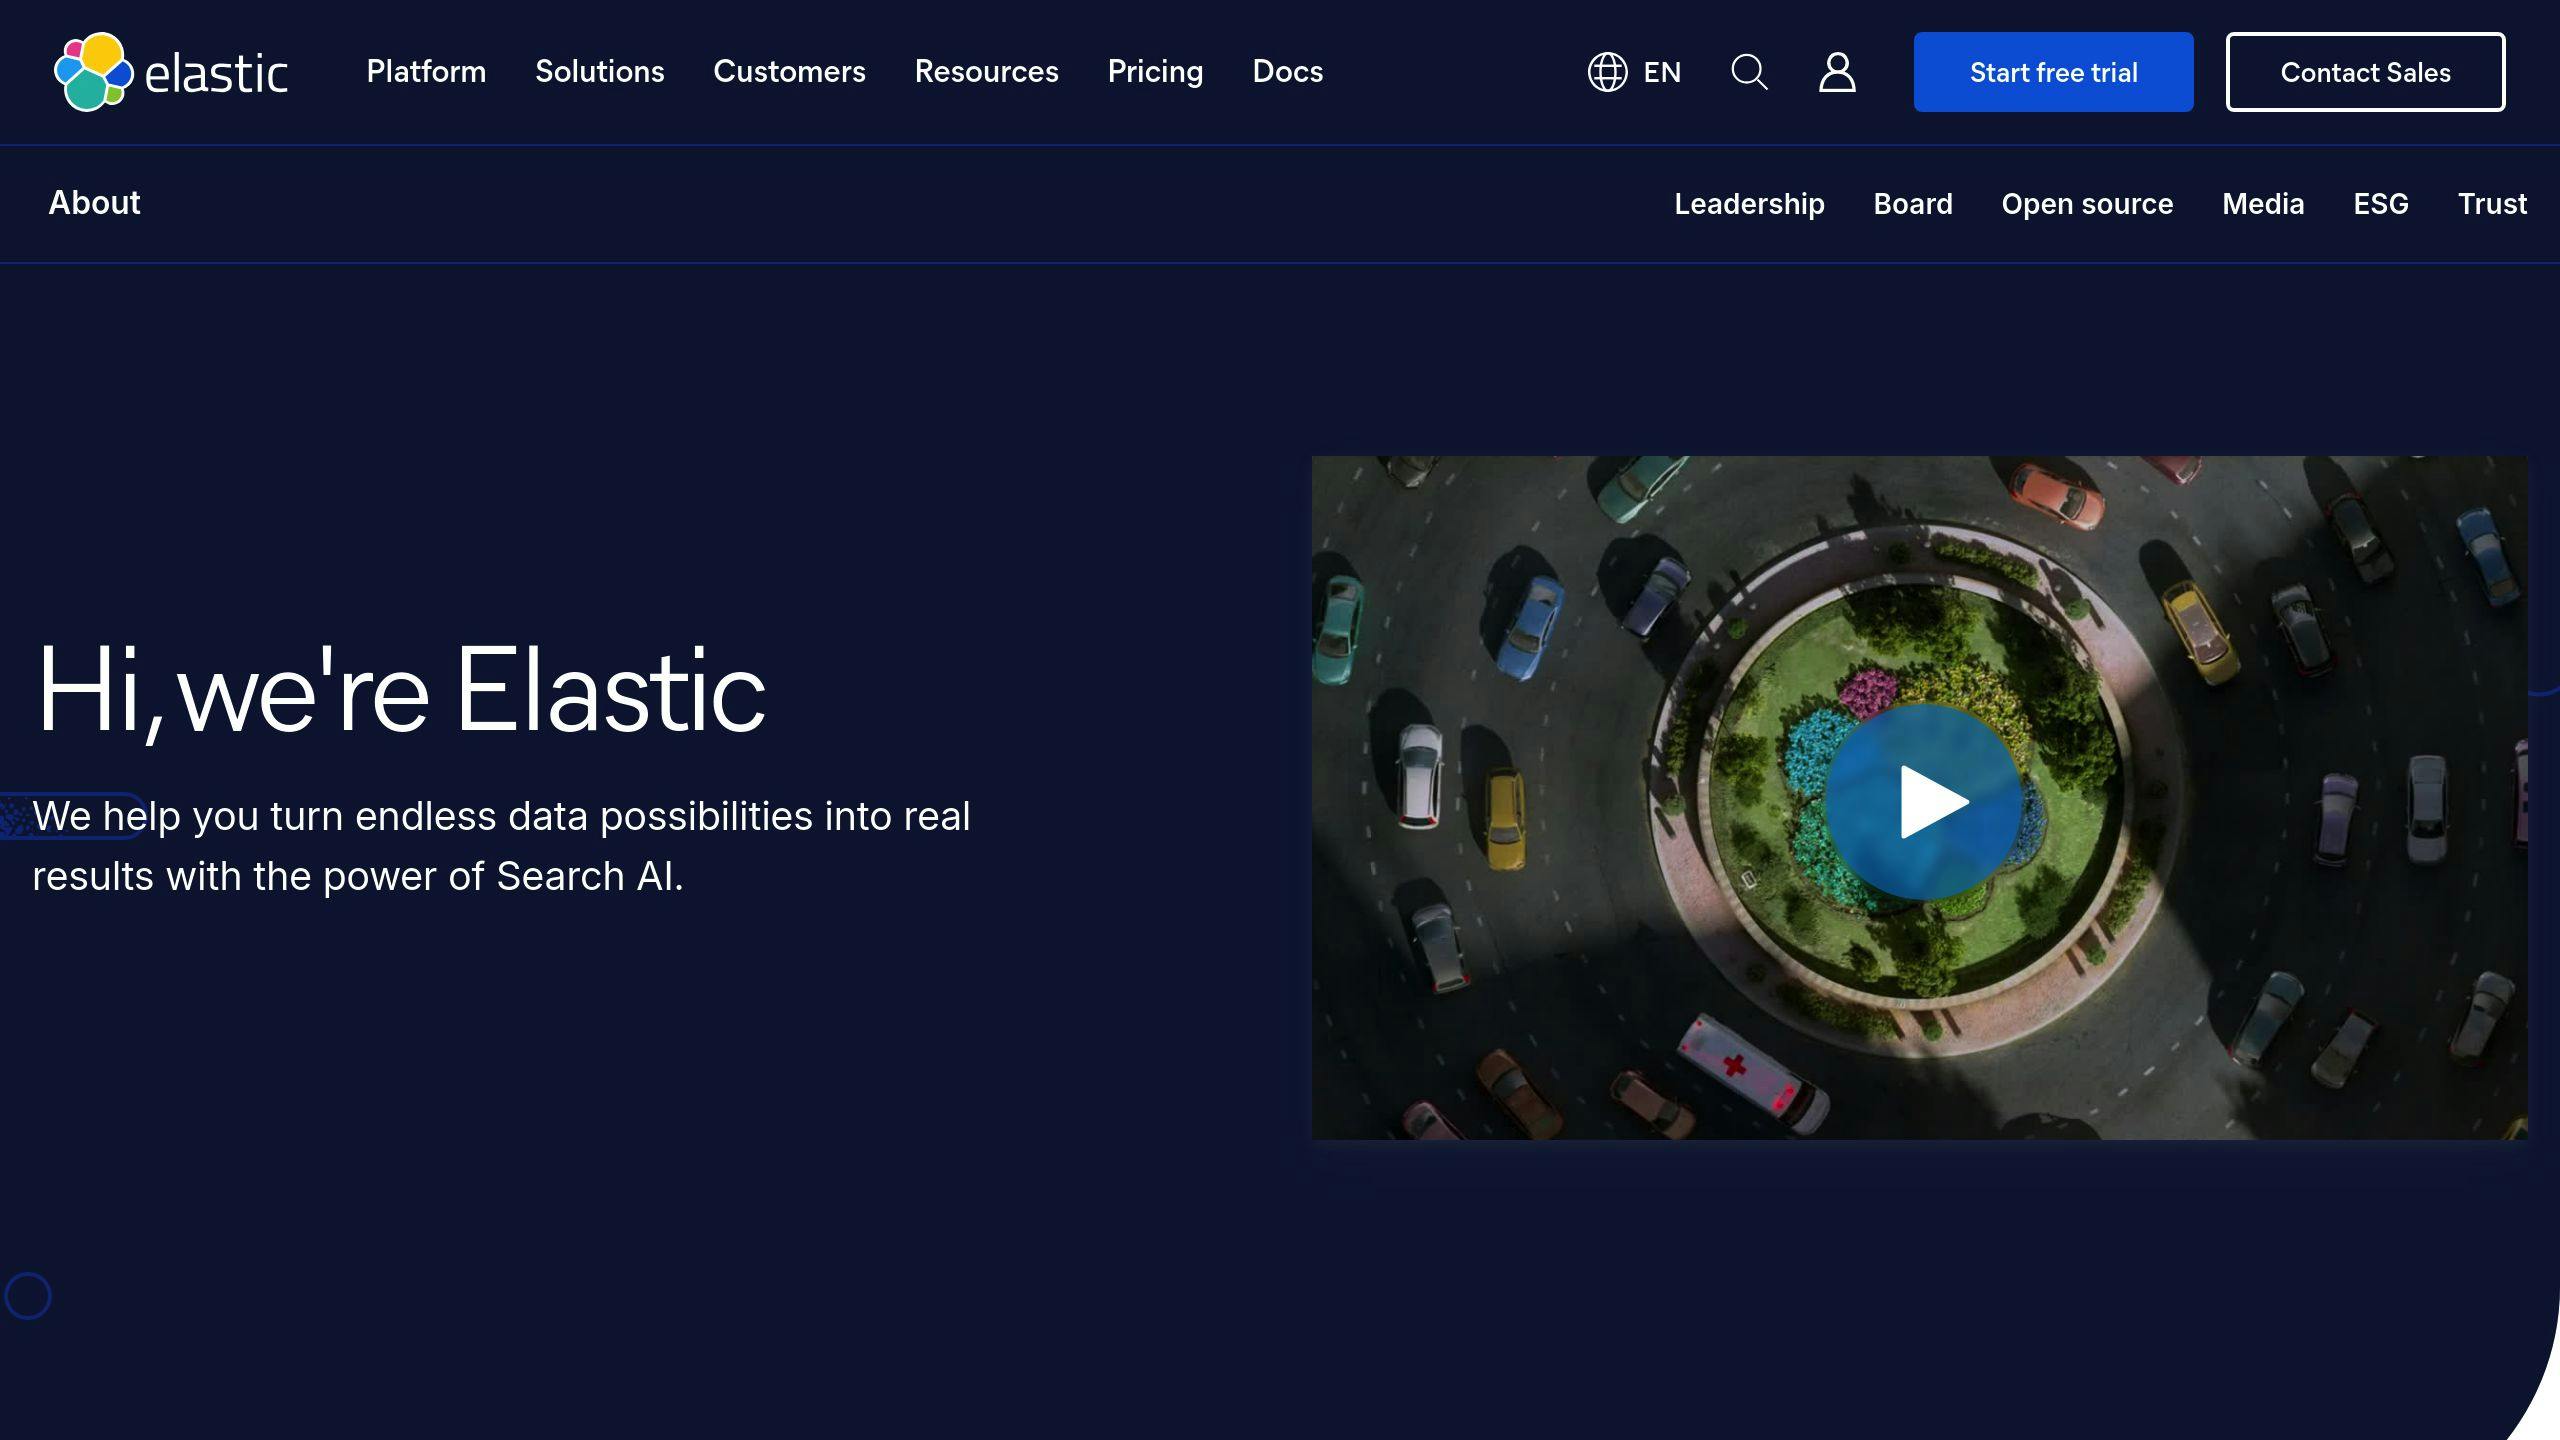2560x1440 pixels.
Task: Click the text mentioning Search AI
Action: [501, 846]
